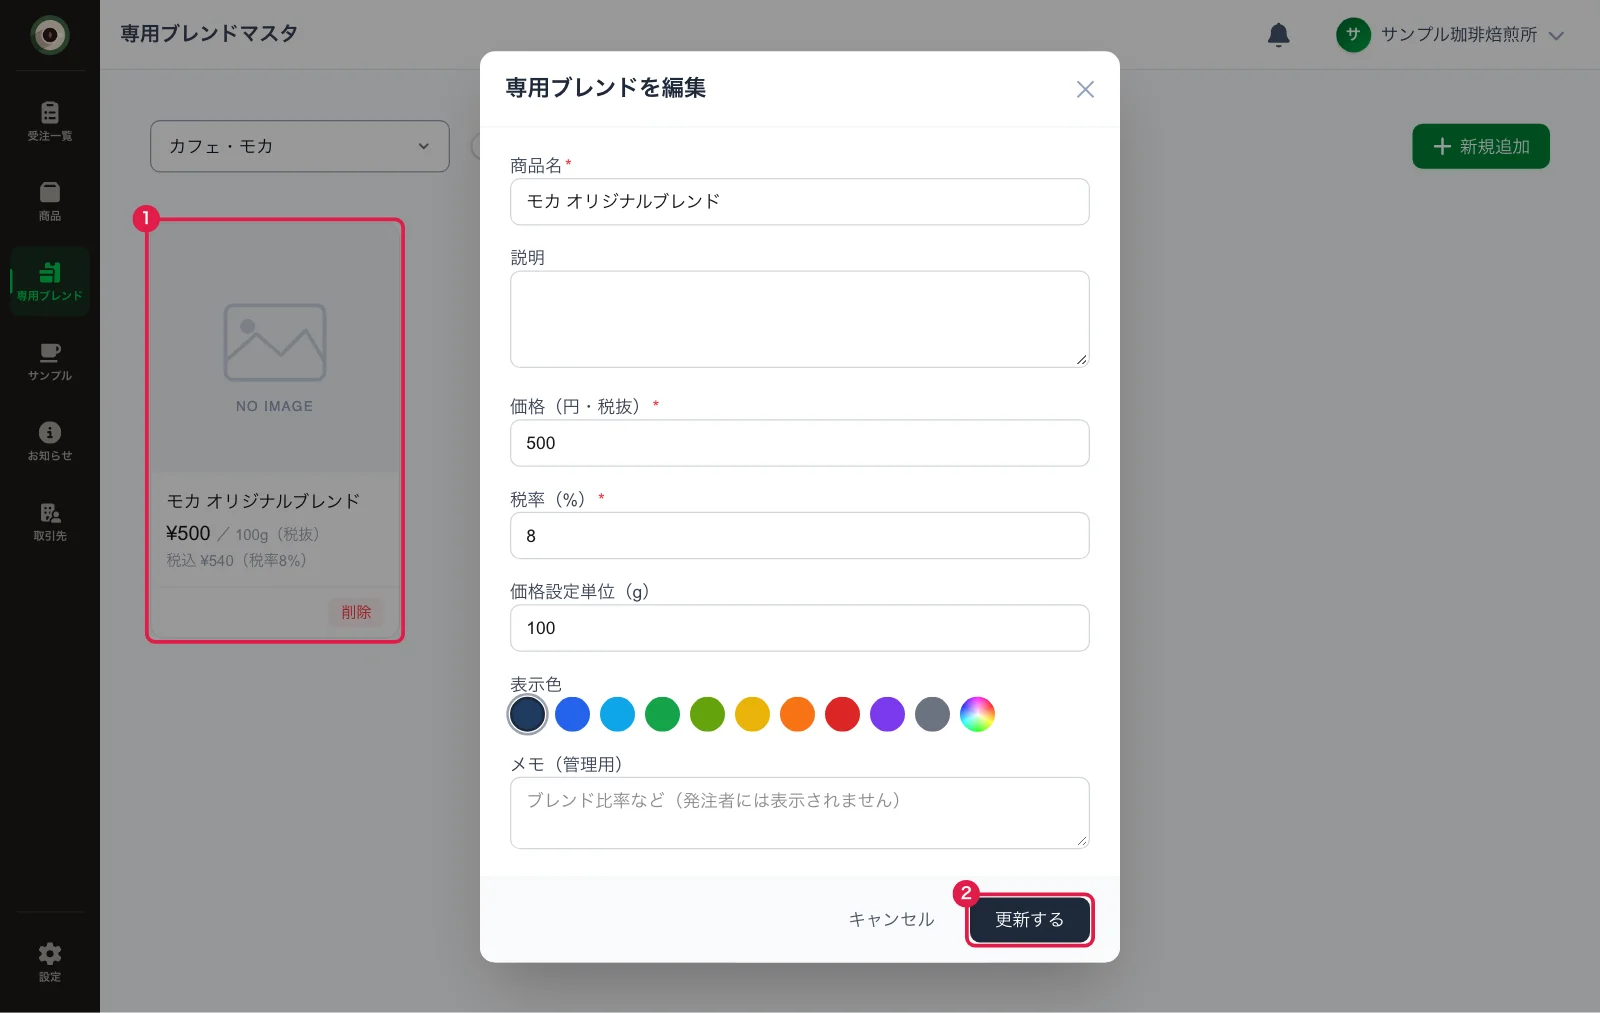Click the 税率 input field
Screen dimensions: 1600x1013
pos(800,536)
